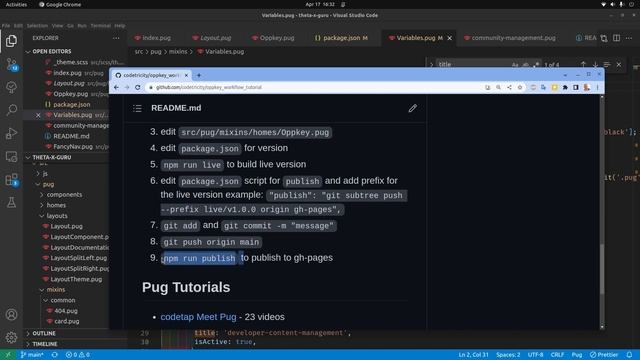This screenshot has width=640, height=360.
Task: Switch to the package.json editor tab
Action: (342, 38)
